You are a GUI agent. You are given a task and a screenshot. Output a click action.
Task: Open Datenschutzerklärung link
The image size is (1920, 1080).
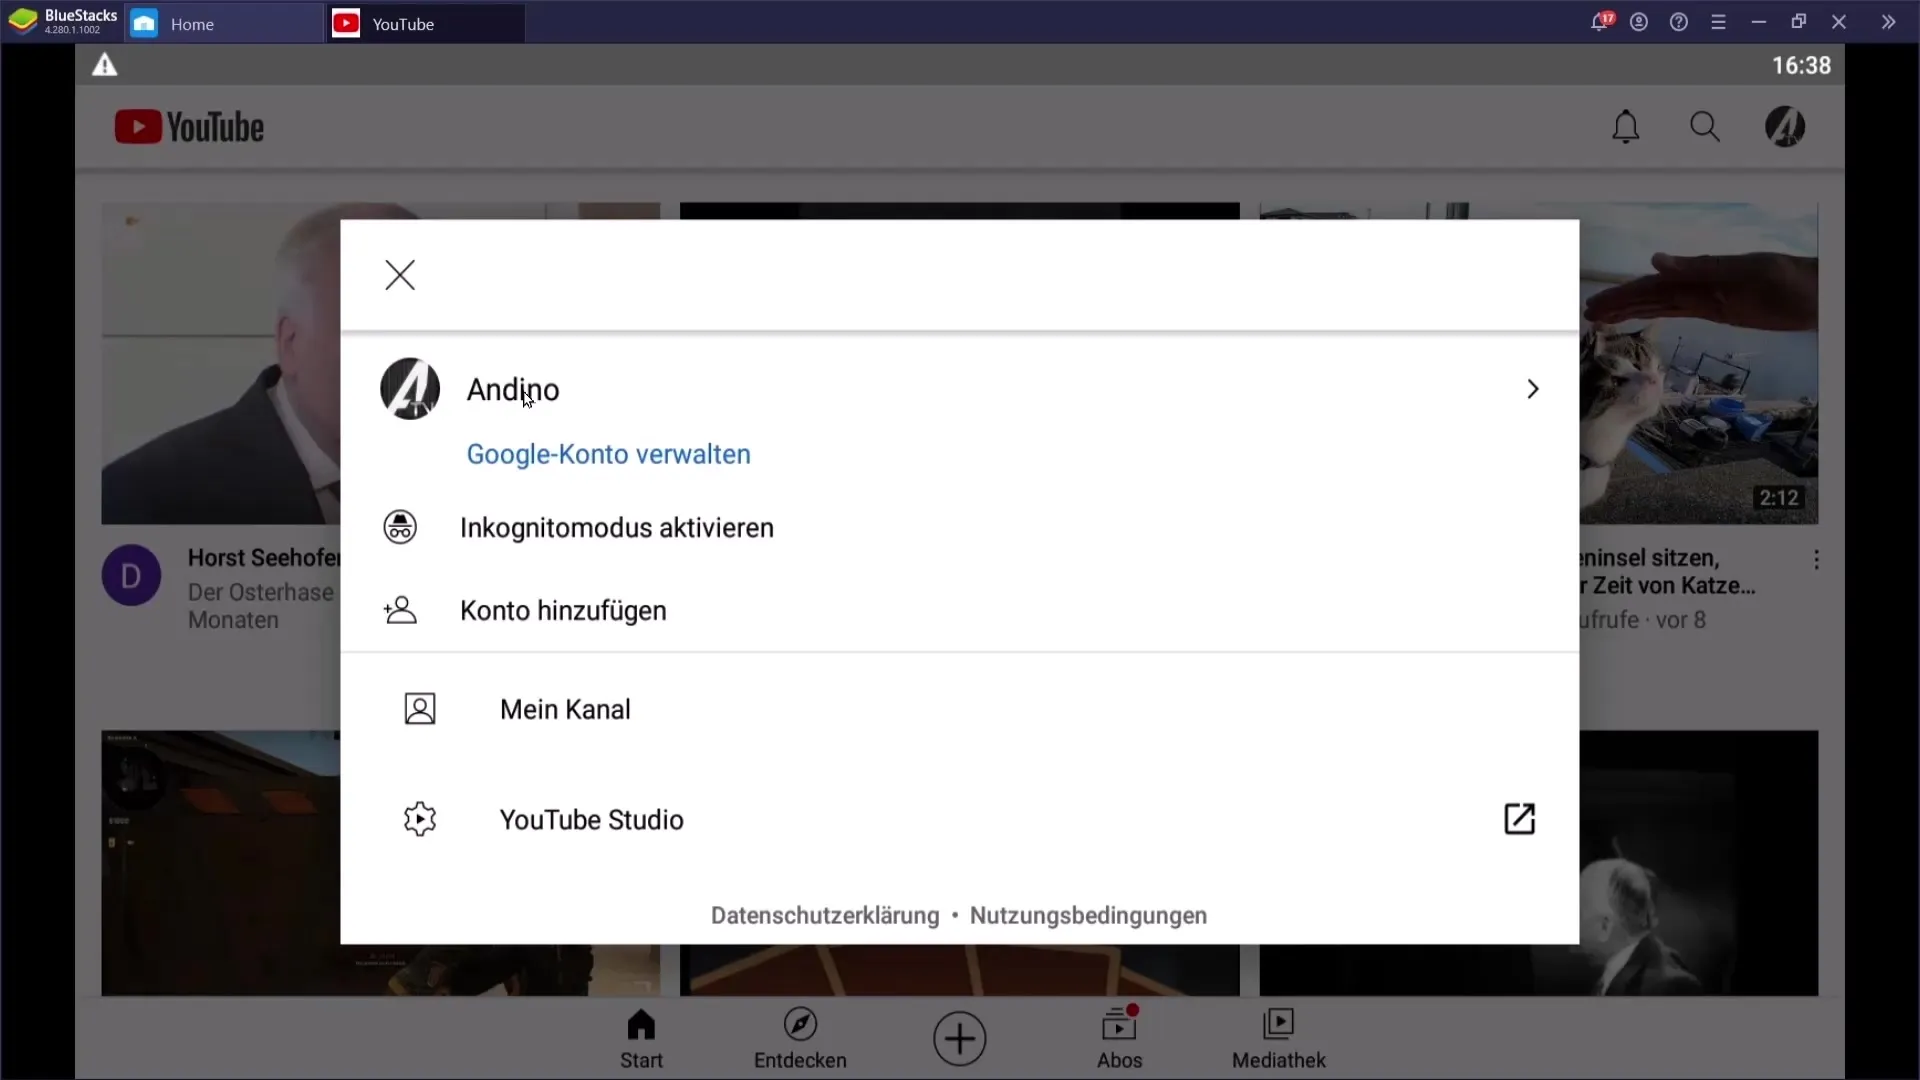point(825,916)
